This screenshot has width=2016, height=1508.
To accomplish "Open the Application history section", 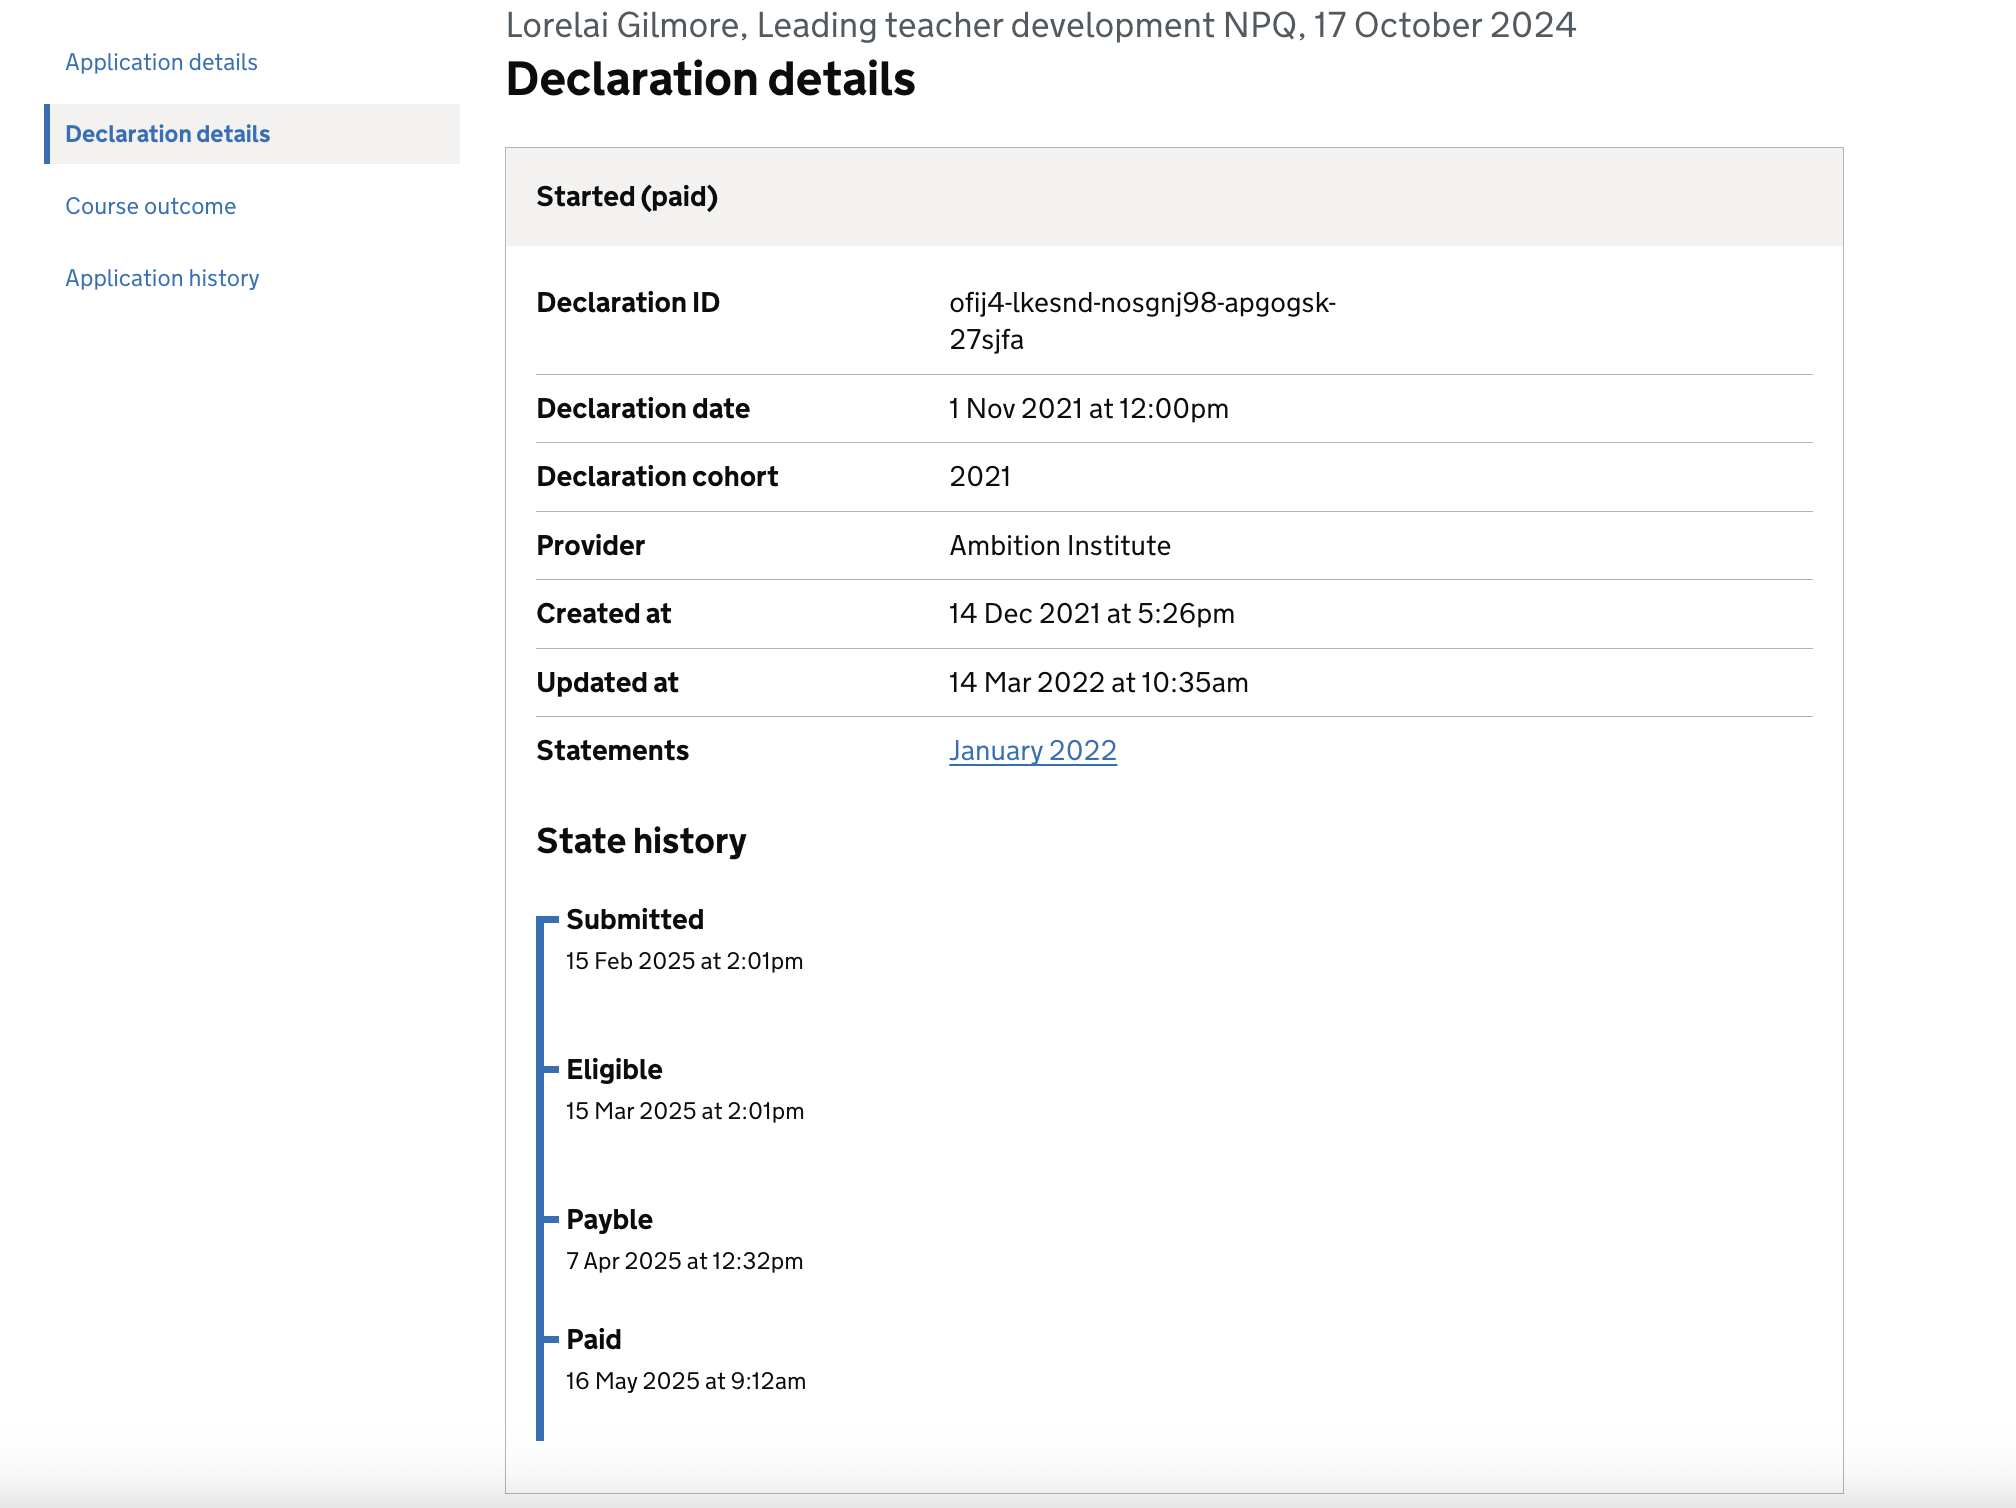I will click(x=161, y=277).
